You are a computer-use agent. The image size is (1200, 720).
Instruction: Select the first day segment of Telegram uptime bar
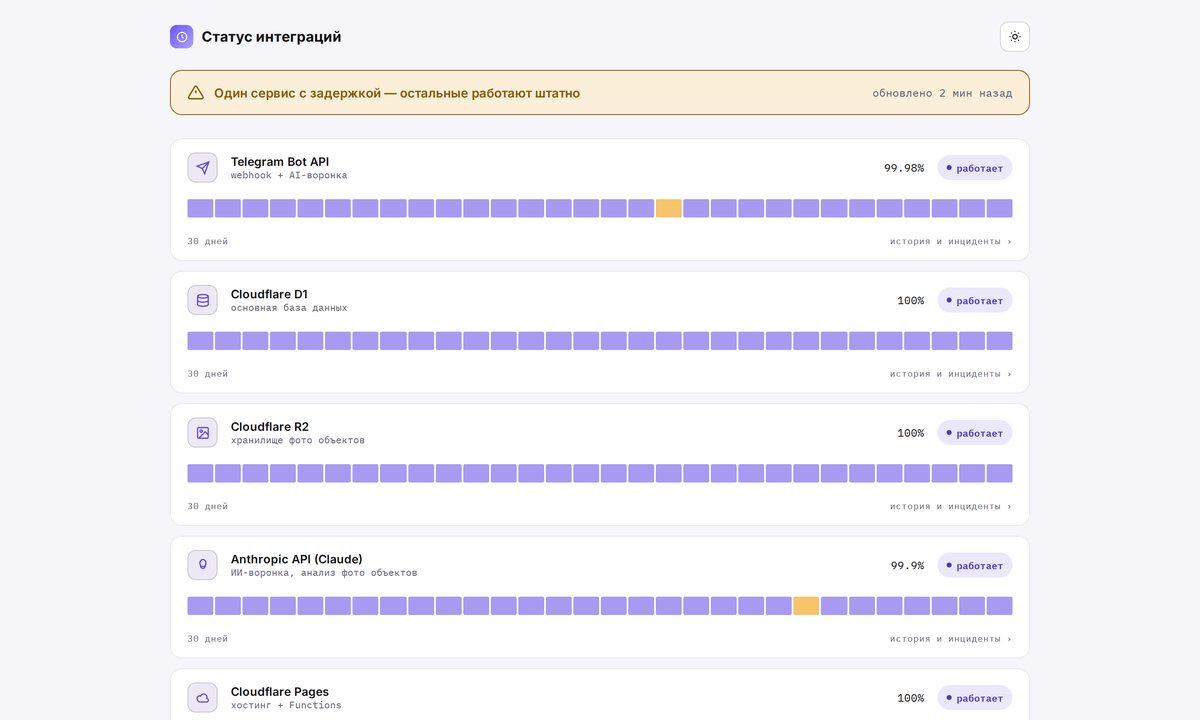click(200, 208)
